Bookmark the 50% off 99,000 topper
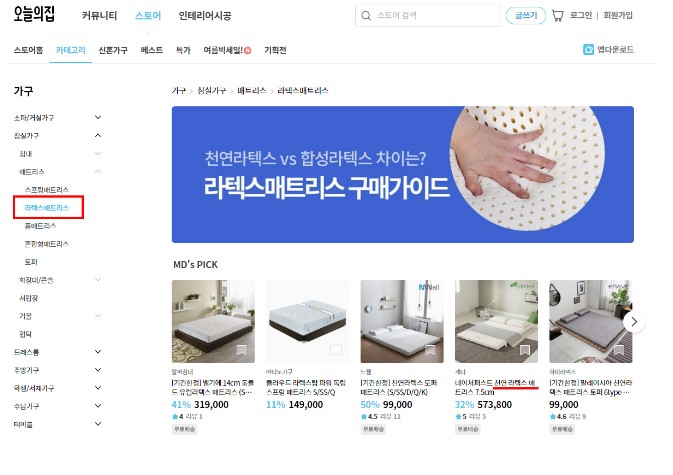The height and width of the screenshot is (475, 673). click(430, 351)
